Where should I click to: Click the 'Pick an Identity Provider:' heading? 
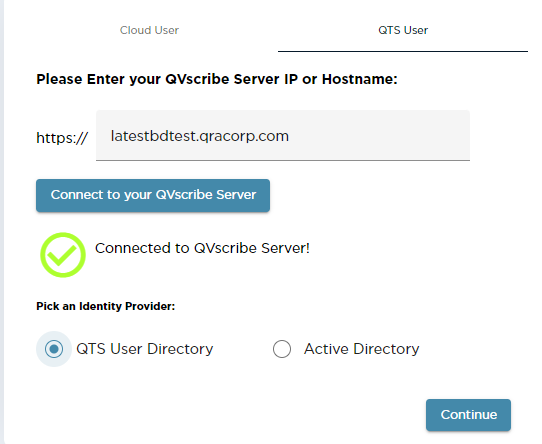105,306
